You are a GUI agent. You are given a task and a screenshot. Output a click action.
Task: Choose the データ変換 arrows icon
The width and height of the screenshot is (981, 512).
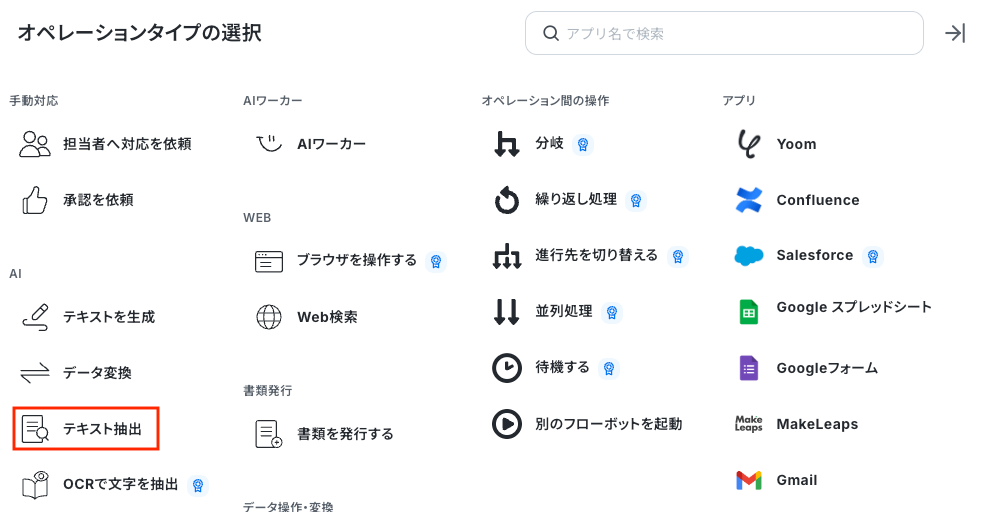(35, 373)
